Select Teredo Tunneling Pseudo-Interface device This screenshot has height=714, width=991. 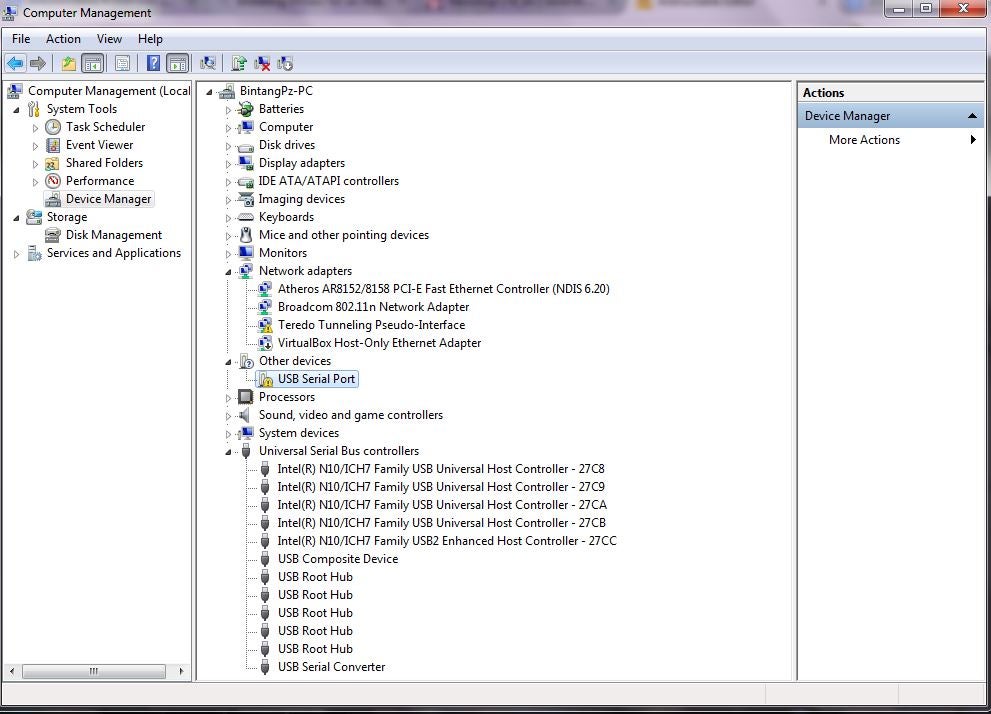(x=372, y=325)
